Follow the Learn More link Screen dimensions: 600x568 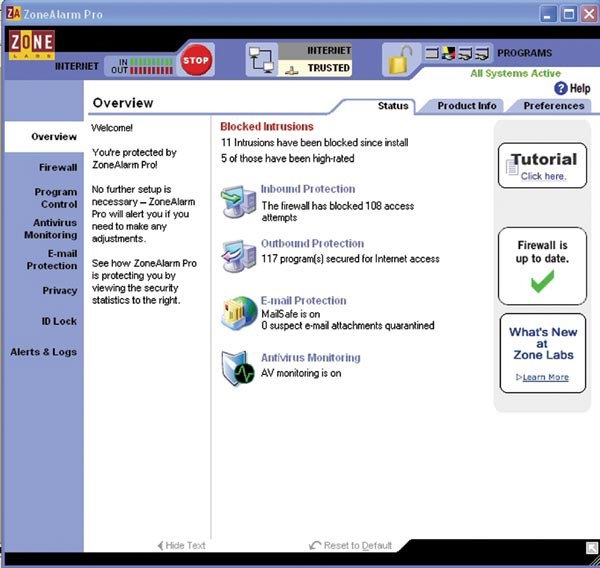coord(545,377)
